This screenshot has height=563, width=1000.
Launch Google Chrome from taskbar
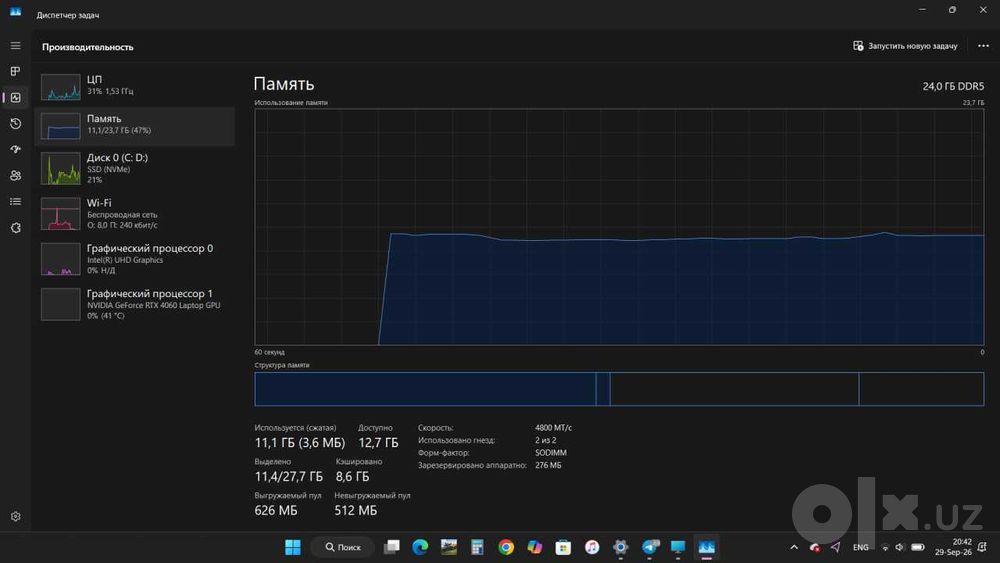click(506, 547)
